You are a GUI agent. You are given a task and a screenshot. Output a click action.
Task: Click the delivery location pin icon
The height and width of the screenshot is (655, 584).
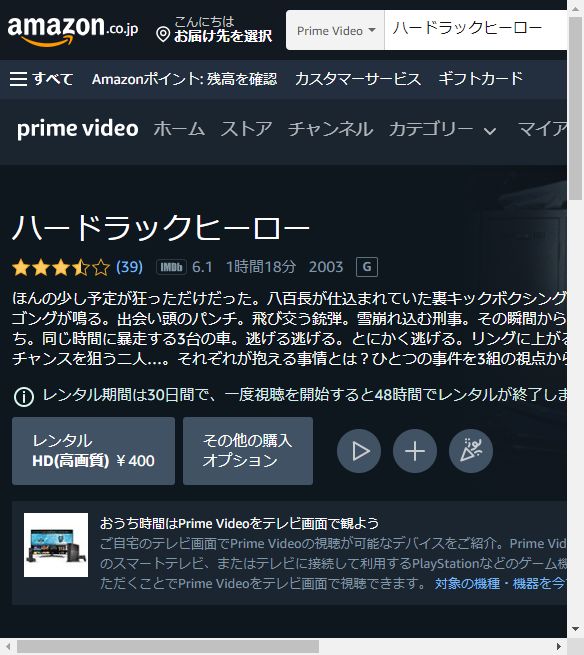point(163,35)
